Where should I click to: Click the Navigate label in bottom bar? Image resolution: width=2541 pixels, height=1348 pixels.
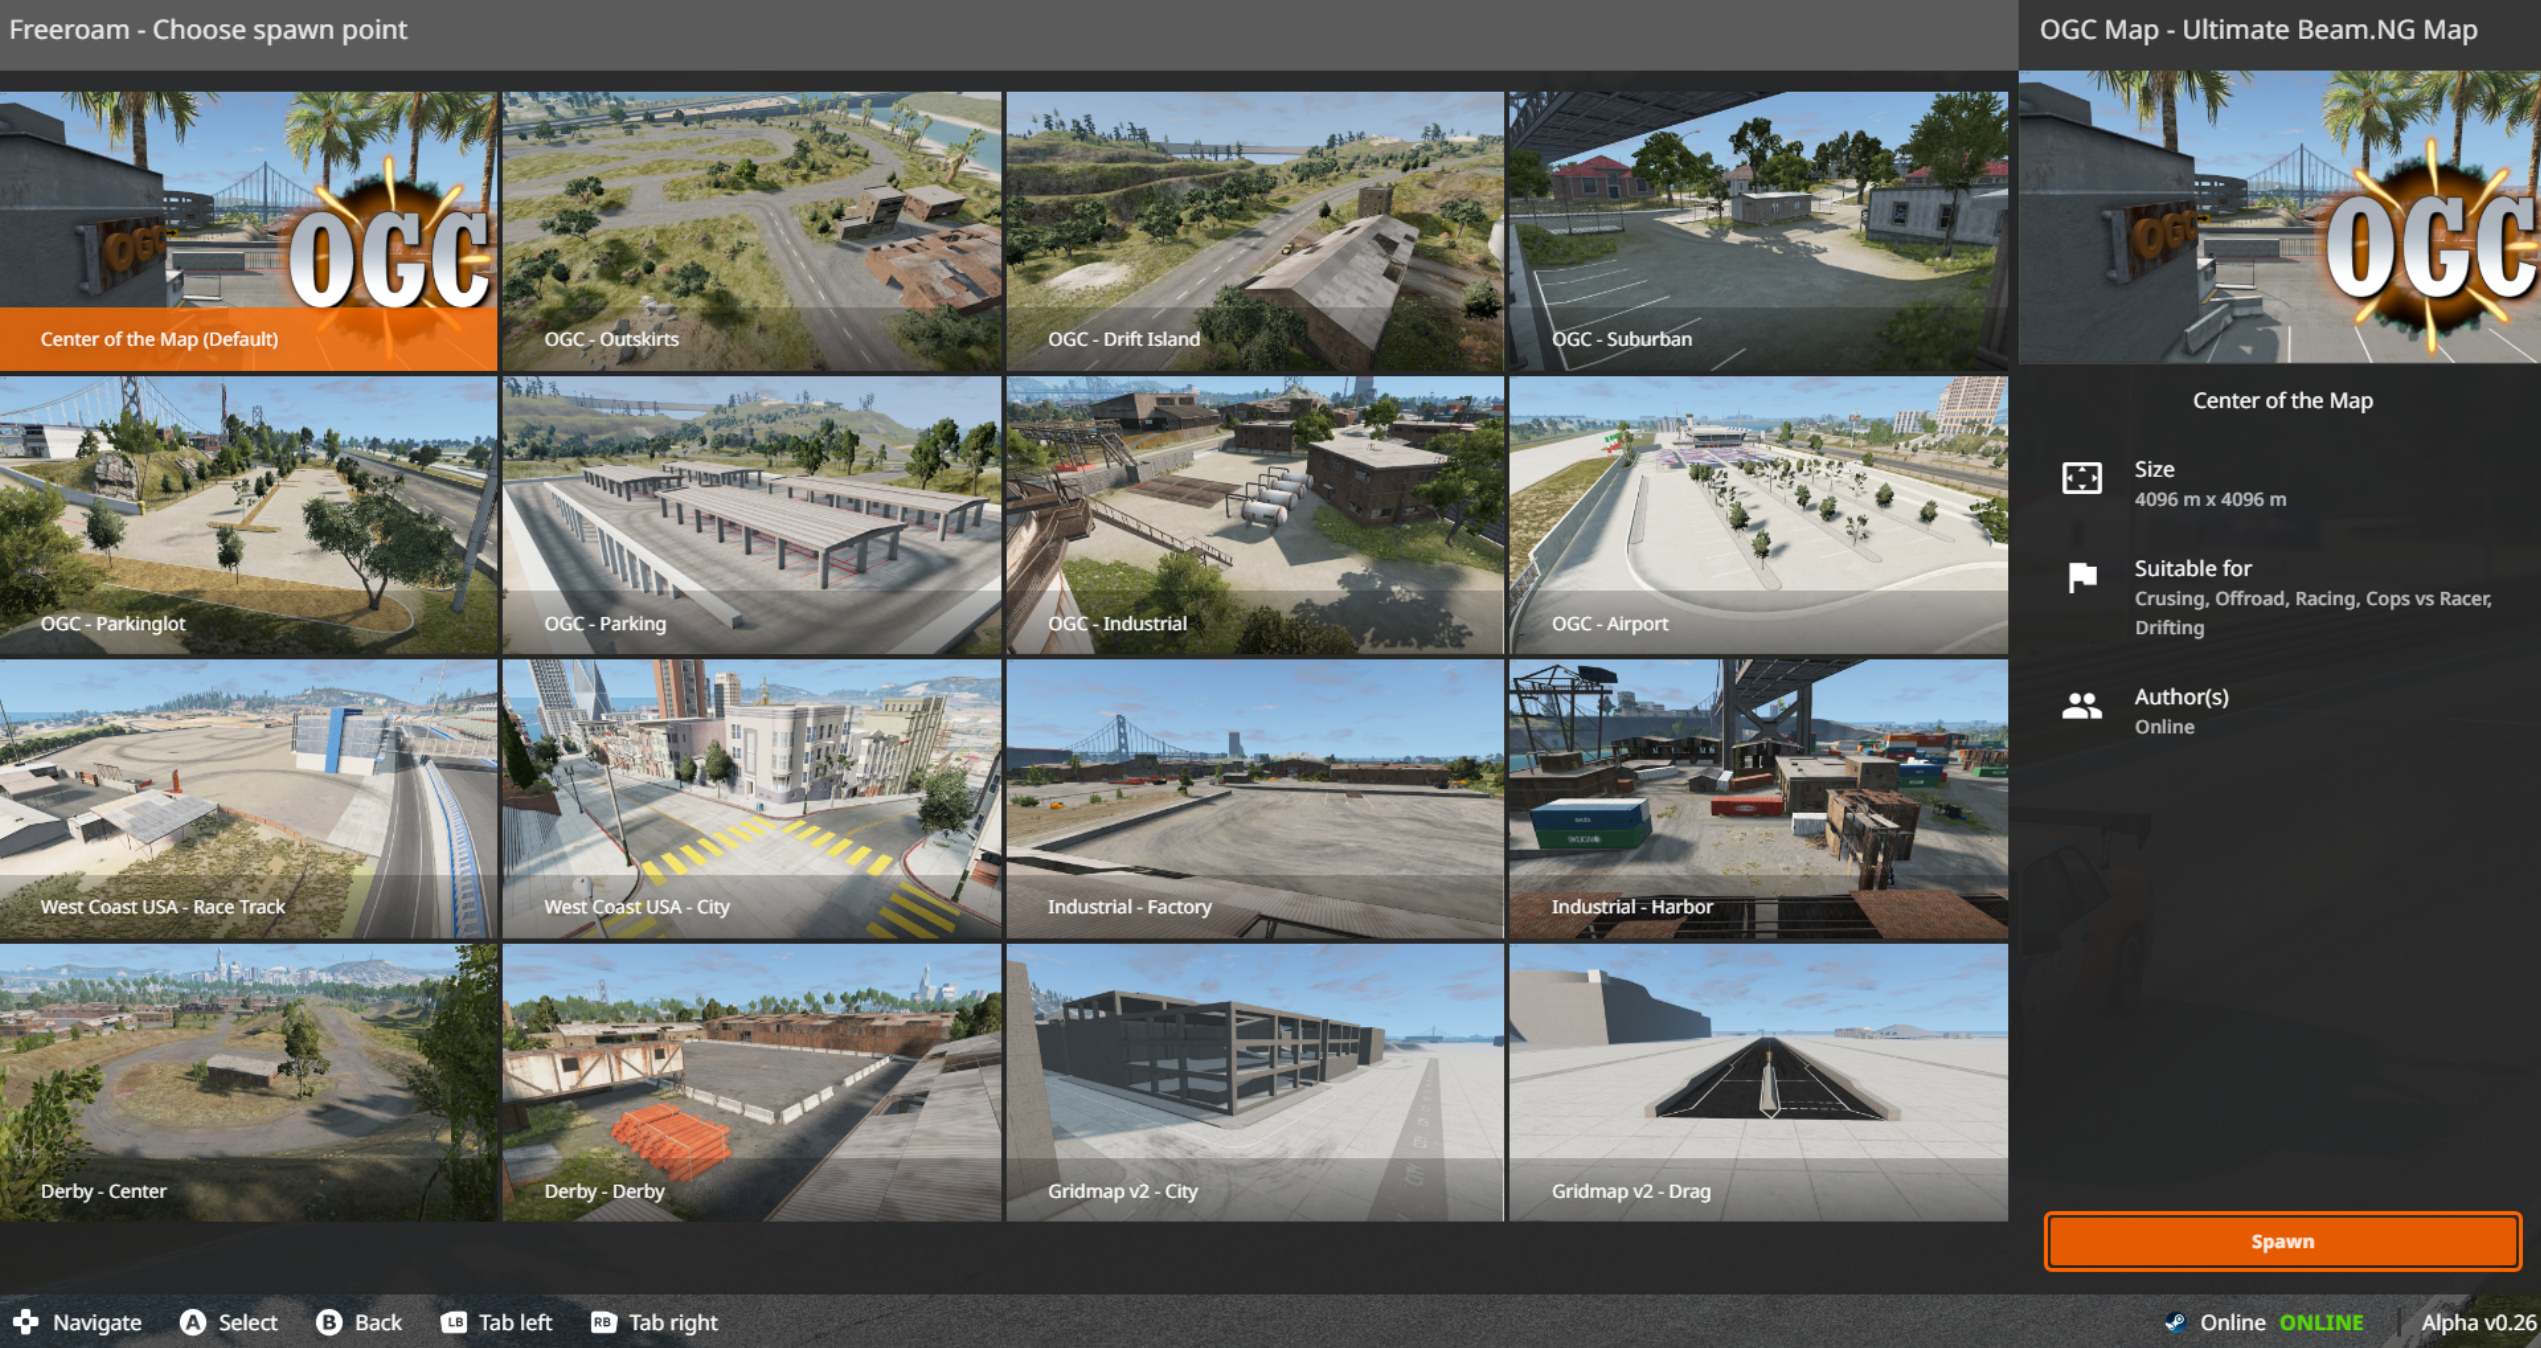click(x=97, y=1322)
